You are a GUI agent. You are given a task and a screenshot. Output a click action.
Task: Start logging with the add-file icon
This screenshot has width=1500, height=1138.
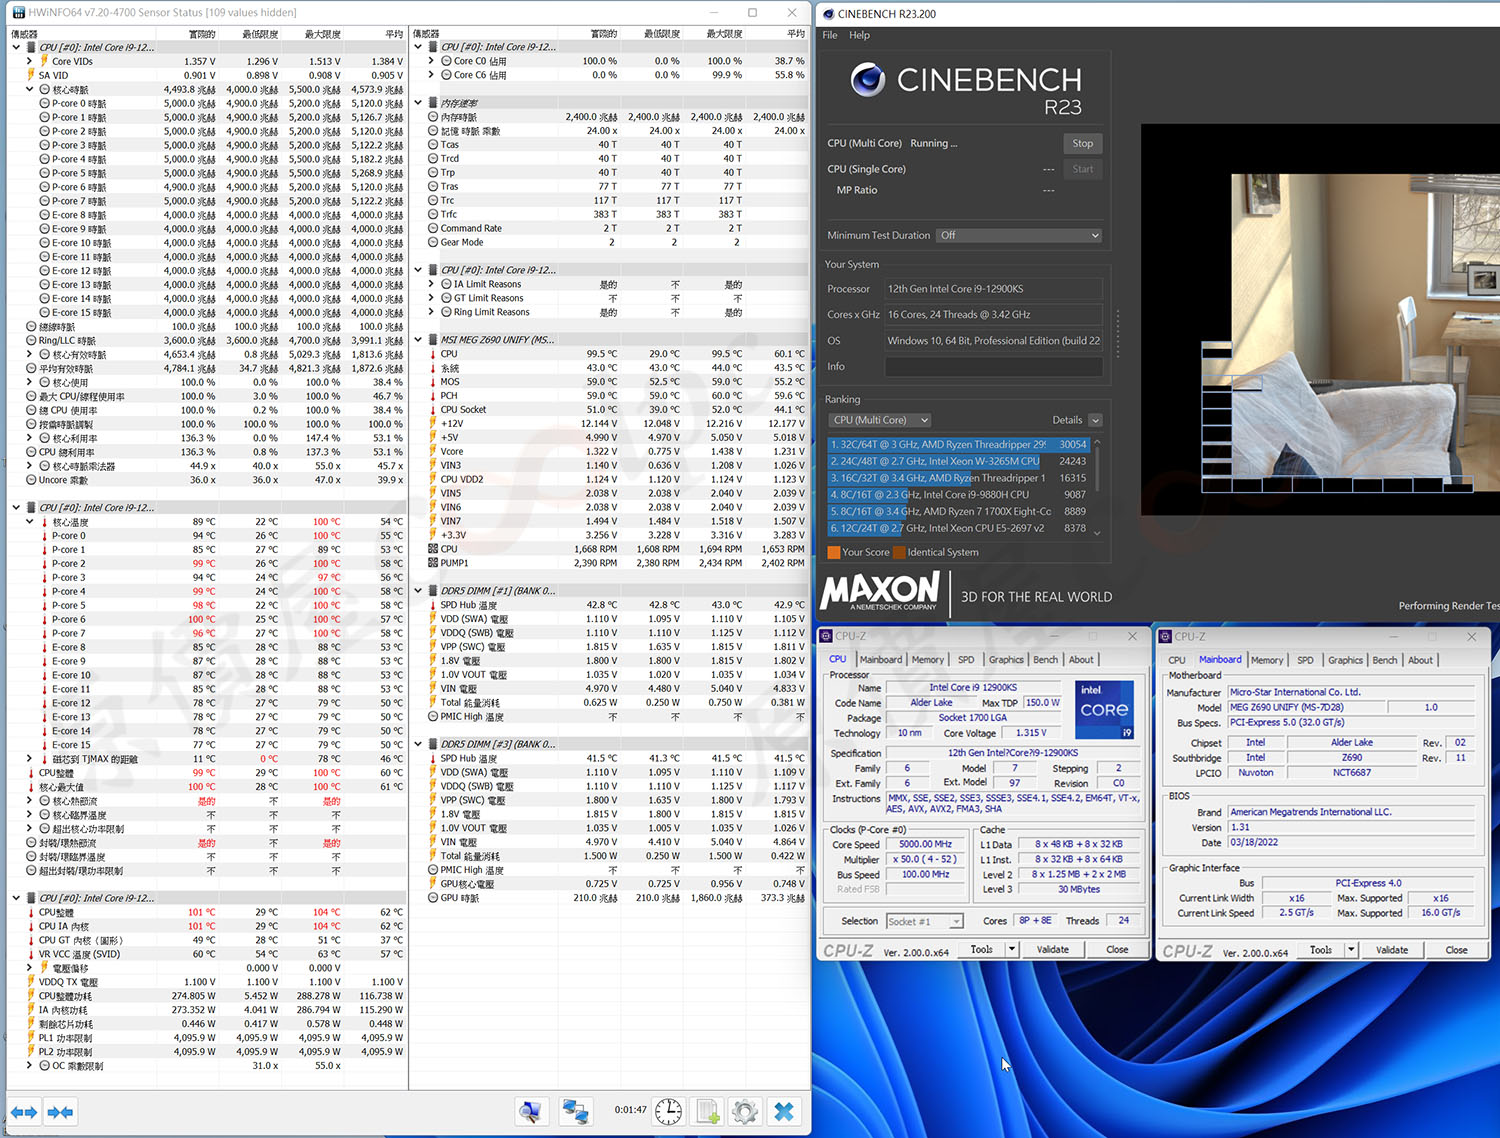708,1111
